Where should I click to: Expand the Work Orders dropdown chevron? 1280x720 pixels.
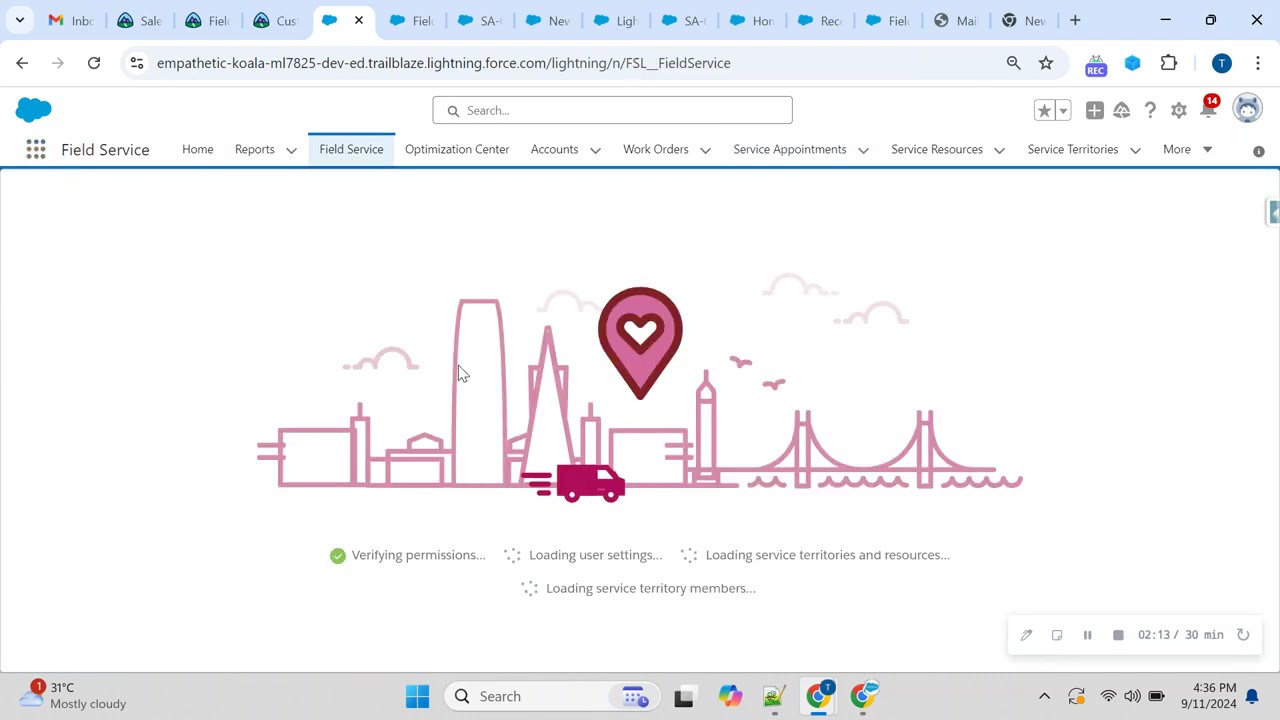[705, 150]
